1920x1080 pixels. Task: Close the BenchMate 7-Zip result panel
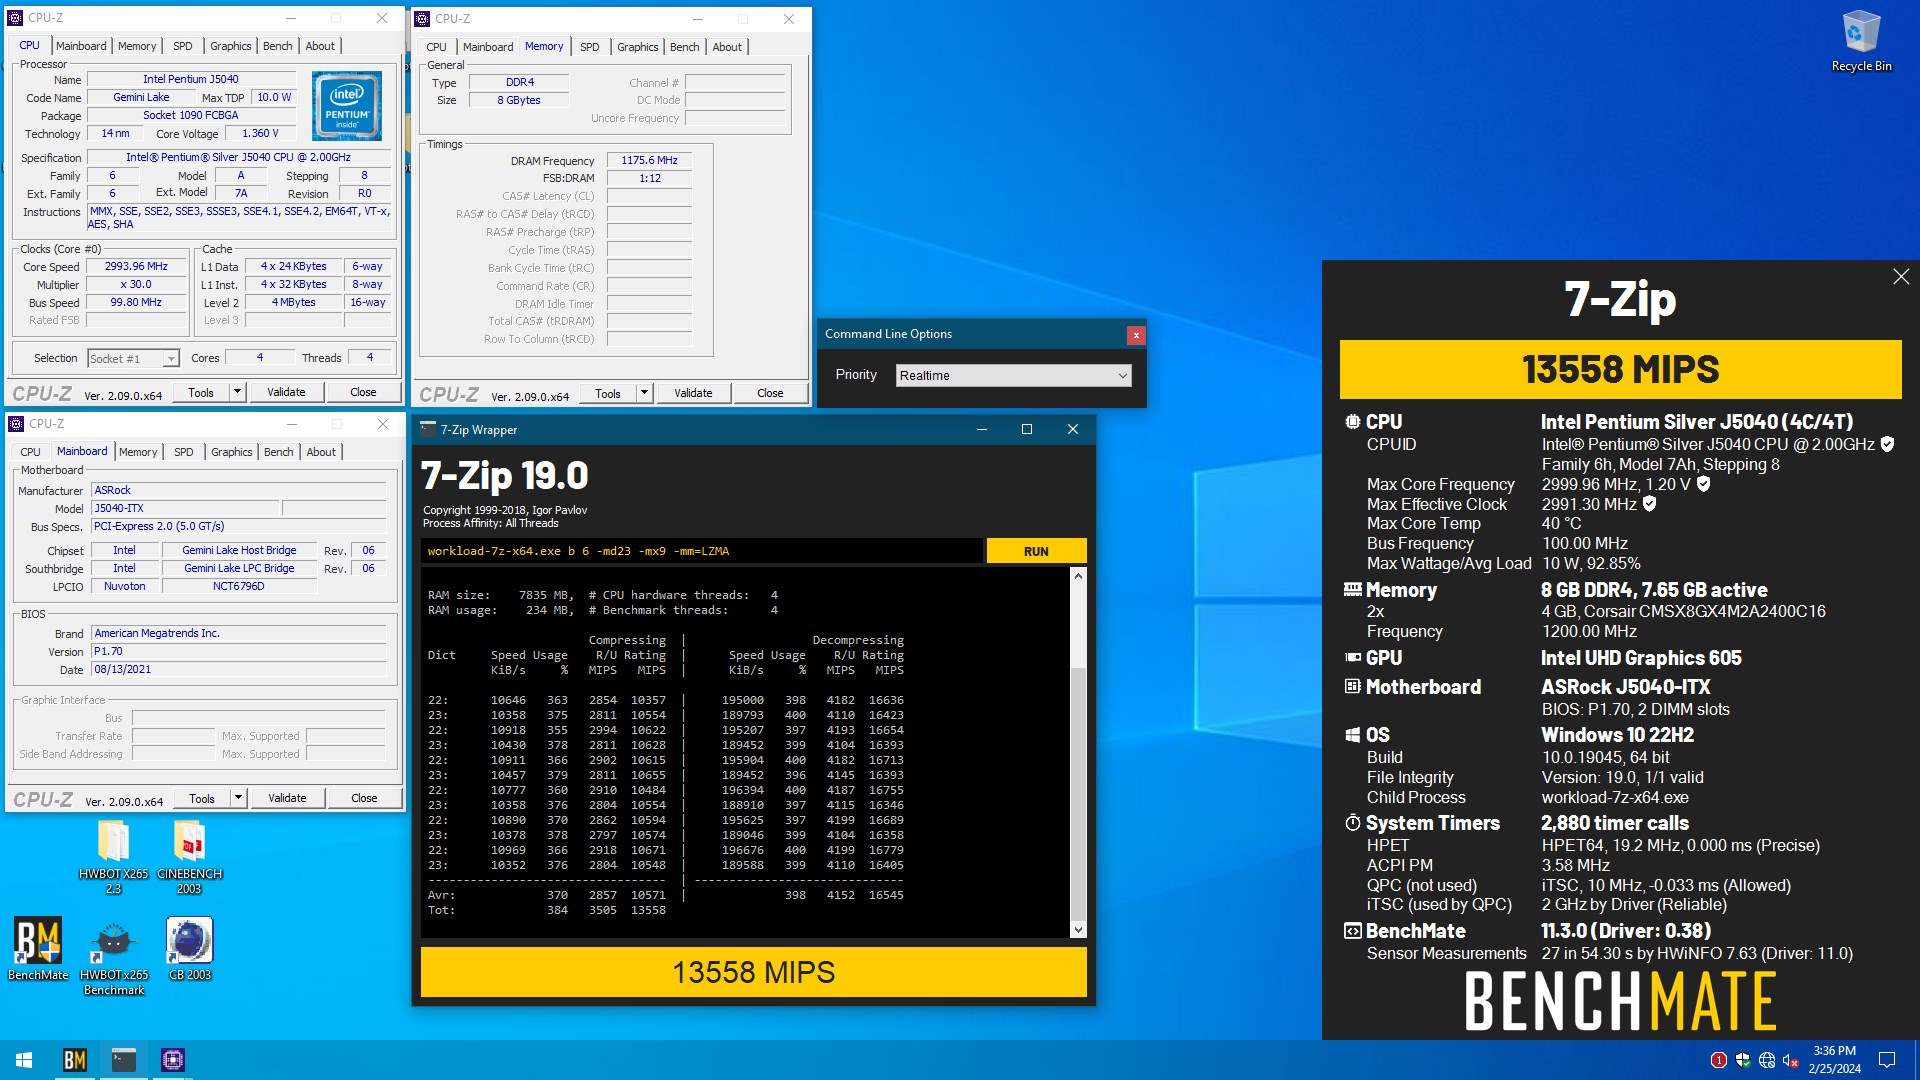pyautogui.click(x=1901, y=277)
